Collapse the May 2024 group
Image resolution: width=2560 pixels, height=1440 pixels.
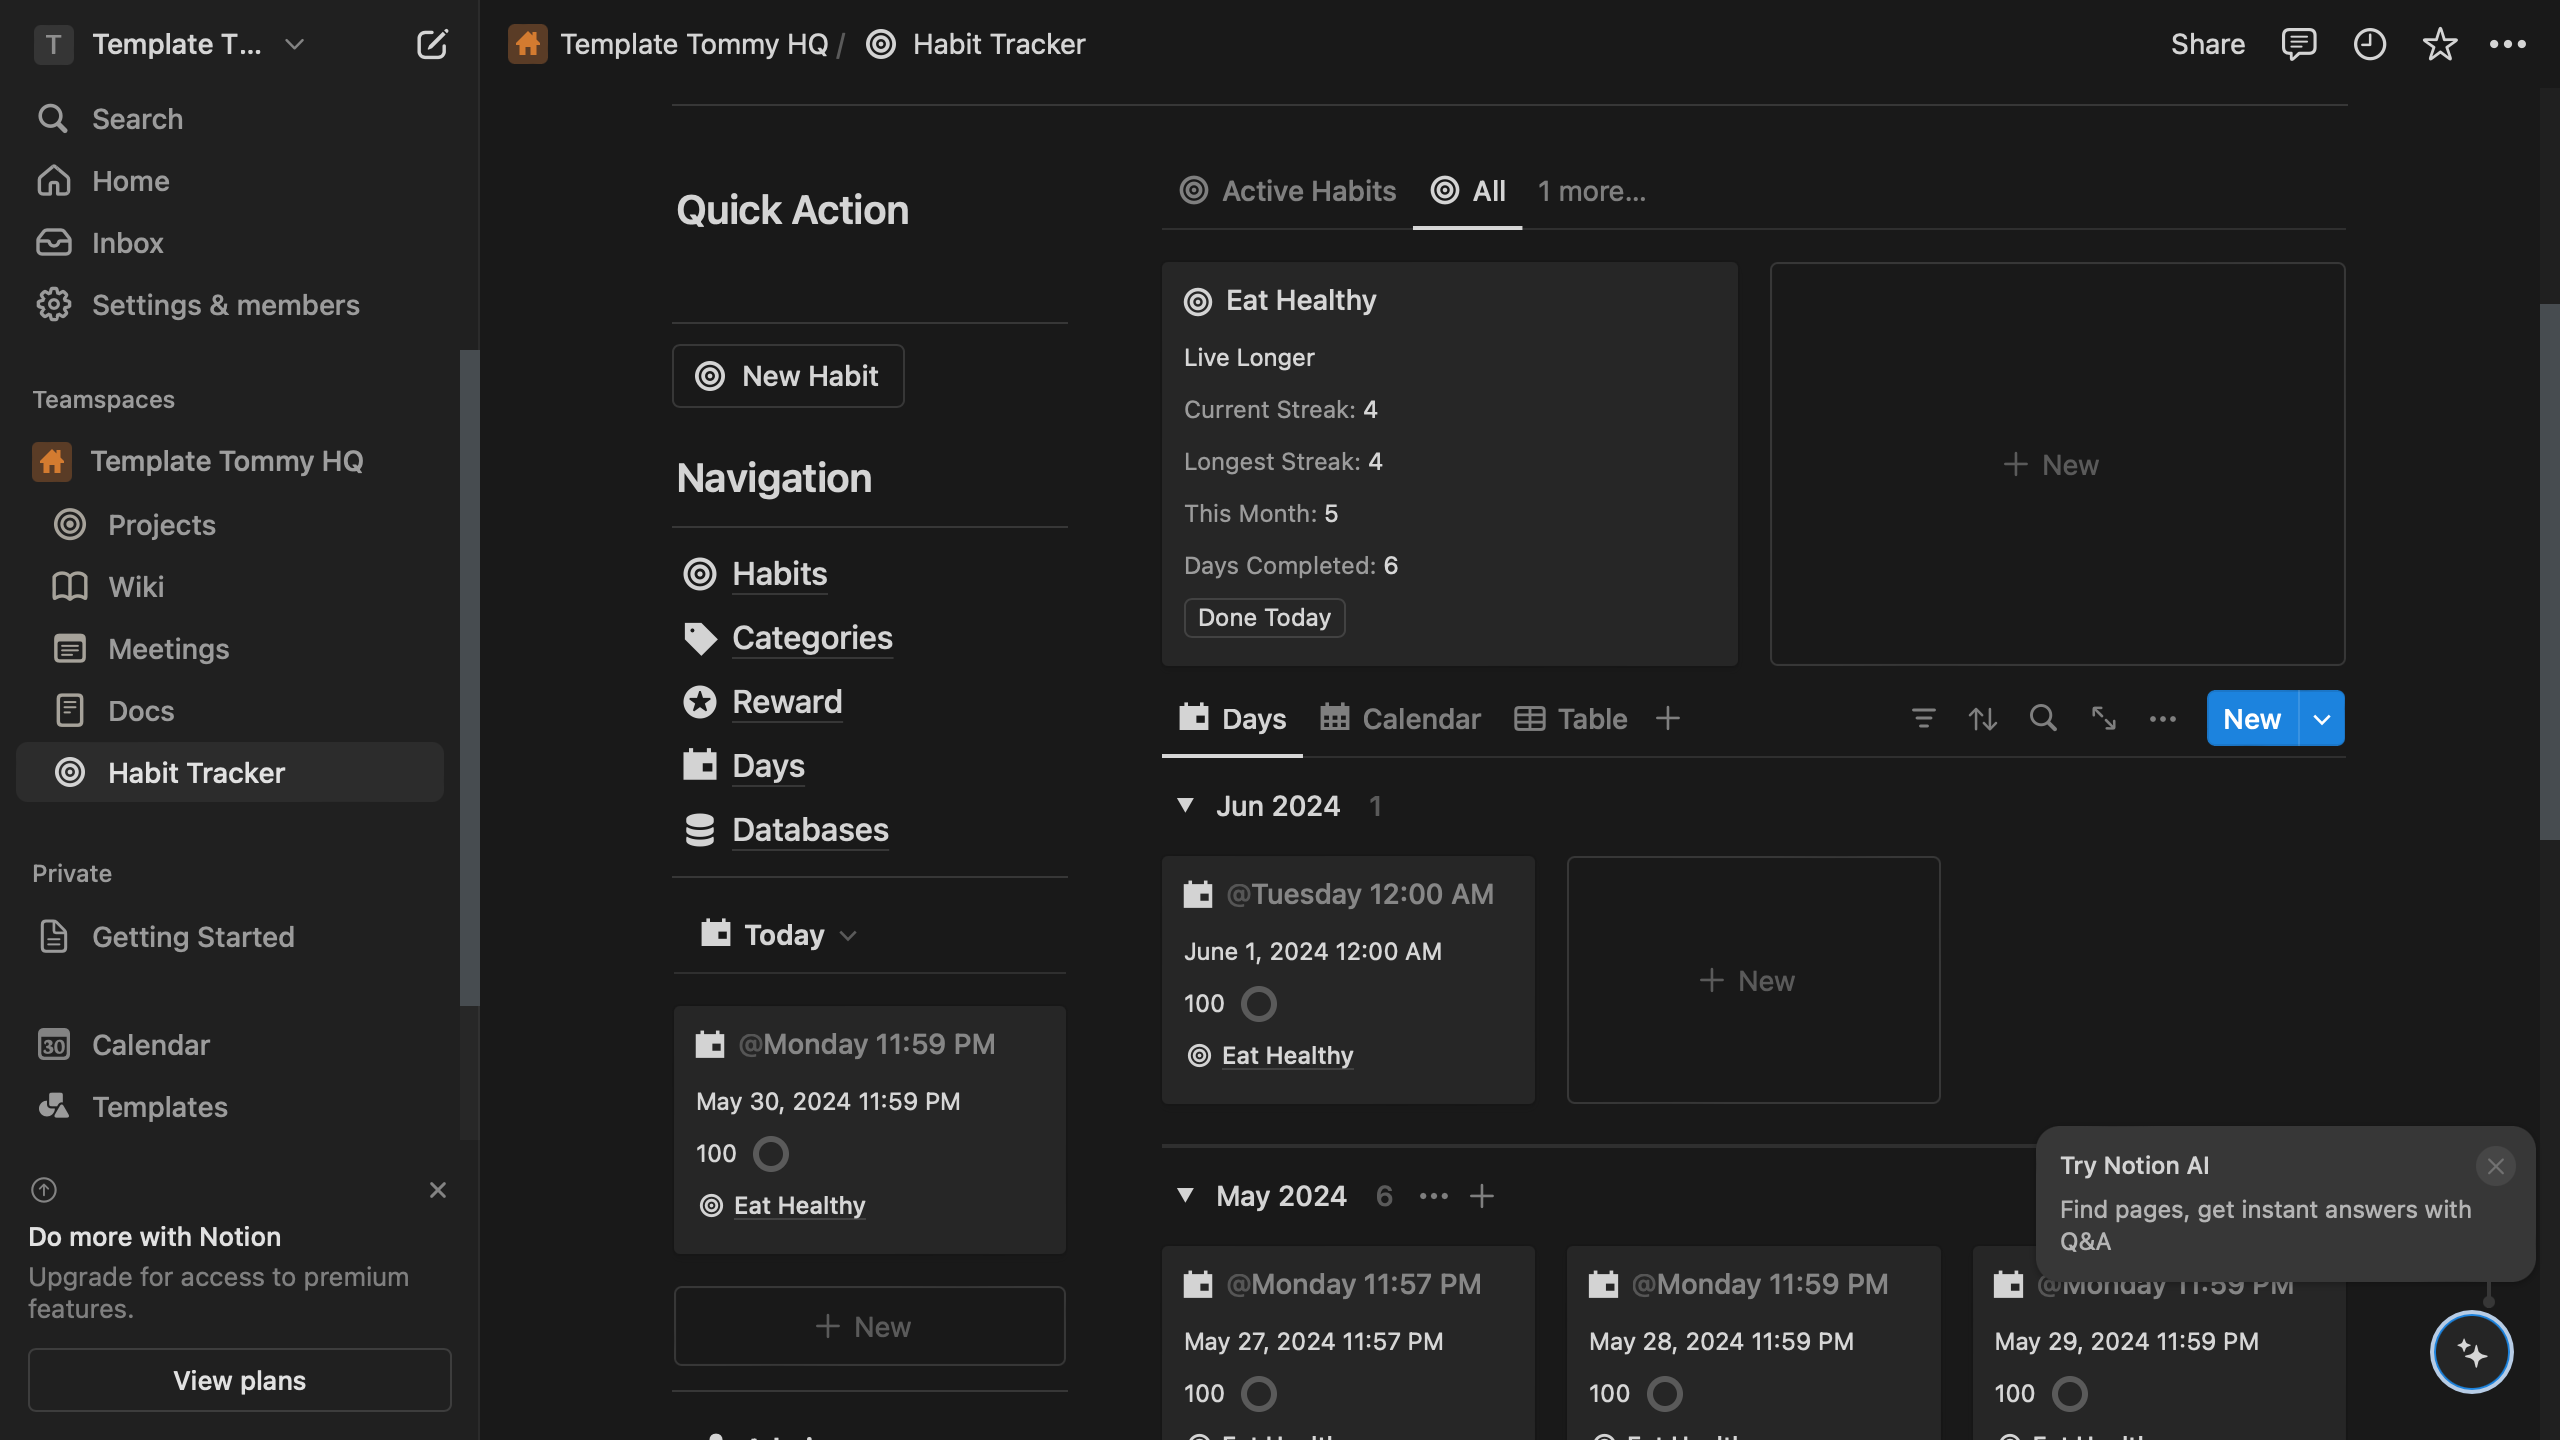click(x=1185, y=1195)
